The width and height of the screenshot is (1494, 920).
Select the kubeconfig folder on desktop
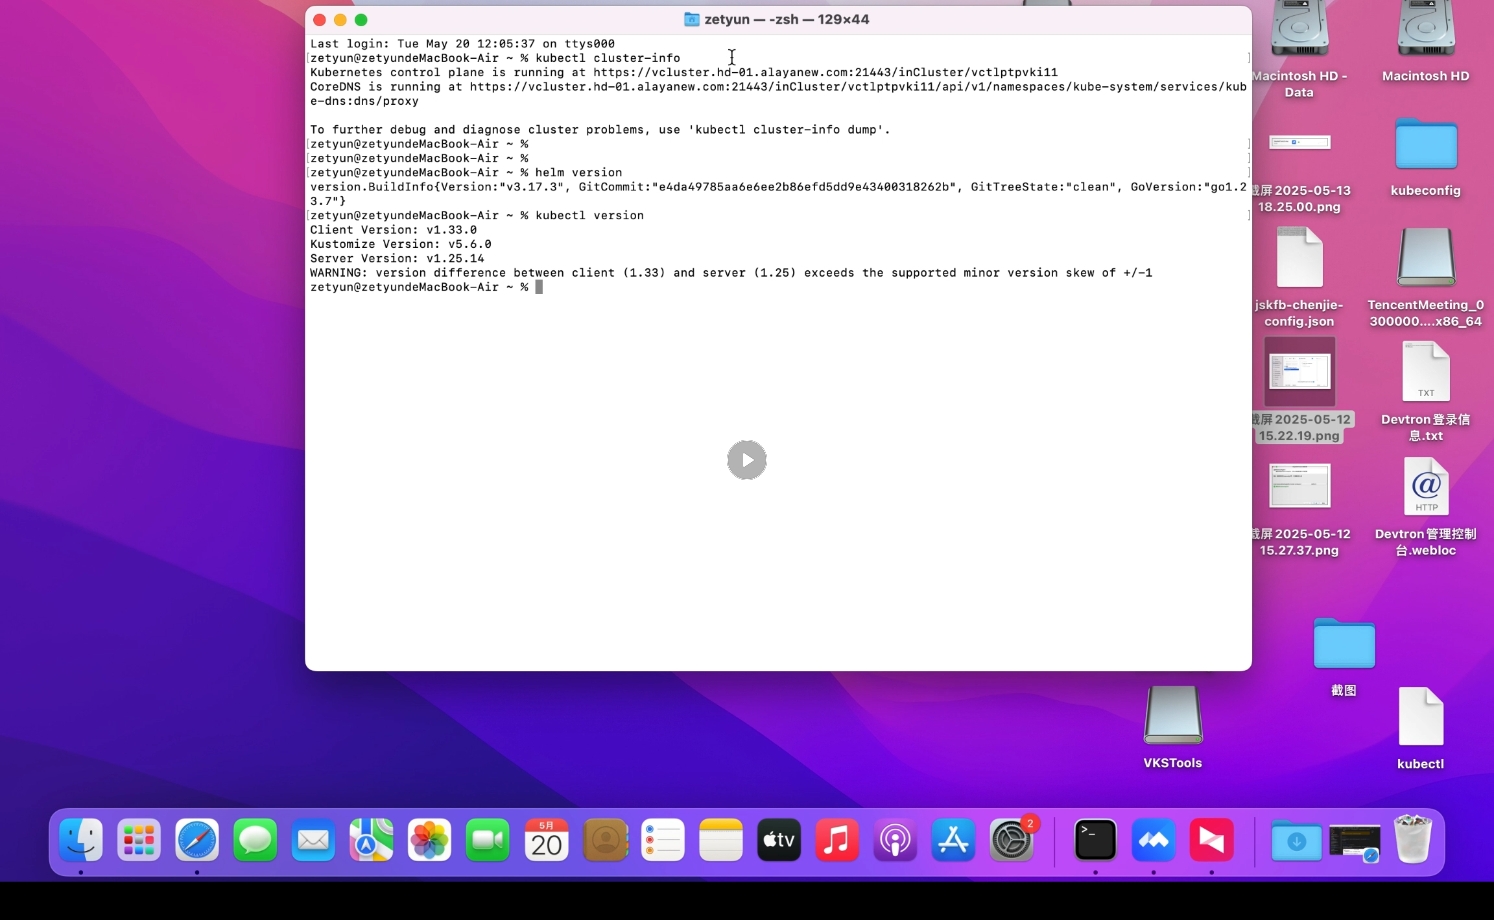(x=1425, y=147)
